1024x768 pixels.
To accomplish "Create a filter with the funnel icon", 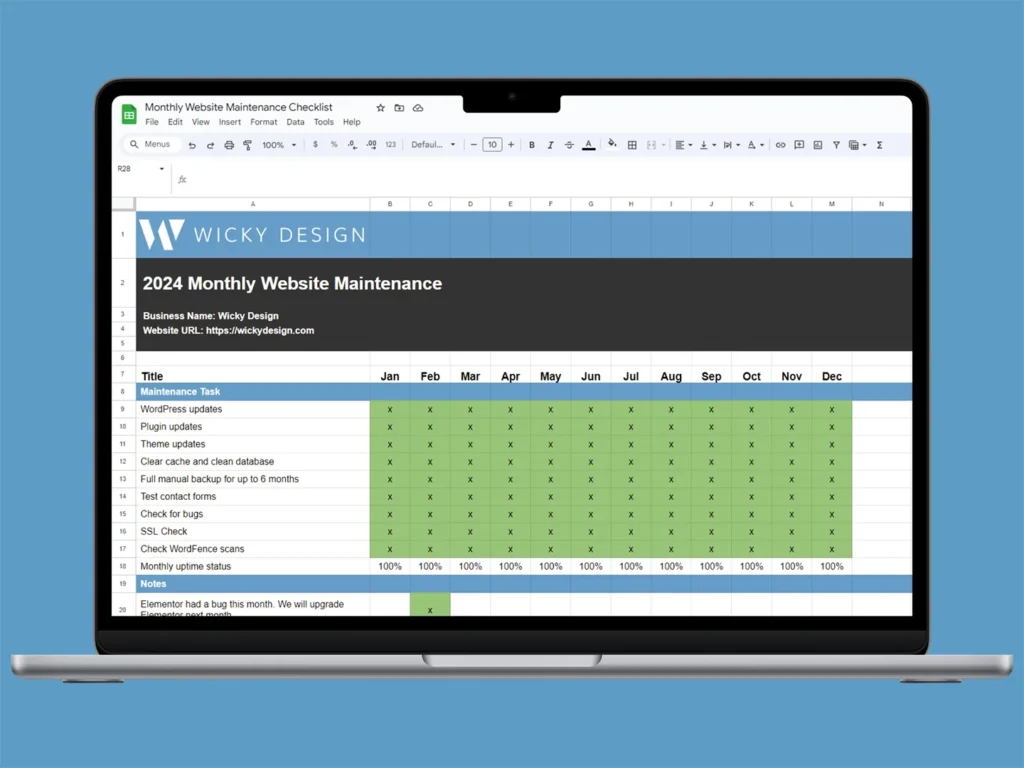I will (837, 145).
